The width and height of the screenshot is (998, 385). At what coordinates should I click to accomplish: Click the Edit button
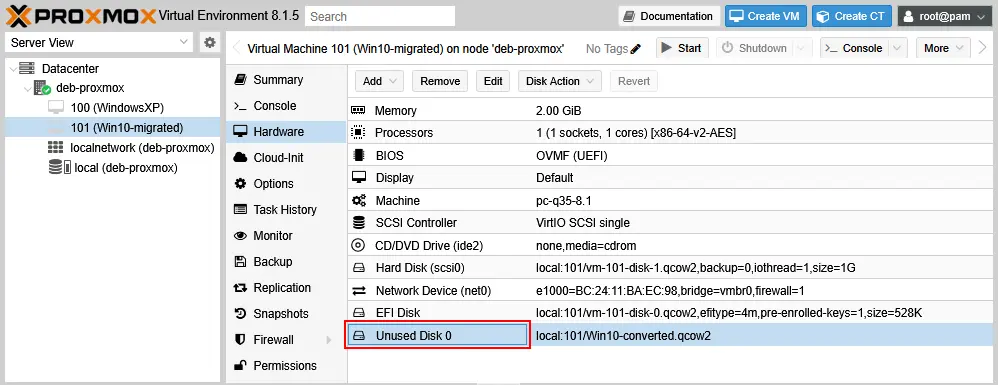pyautogui.click(x=493, y=81)
